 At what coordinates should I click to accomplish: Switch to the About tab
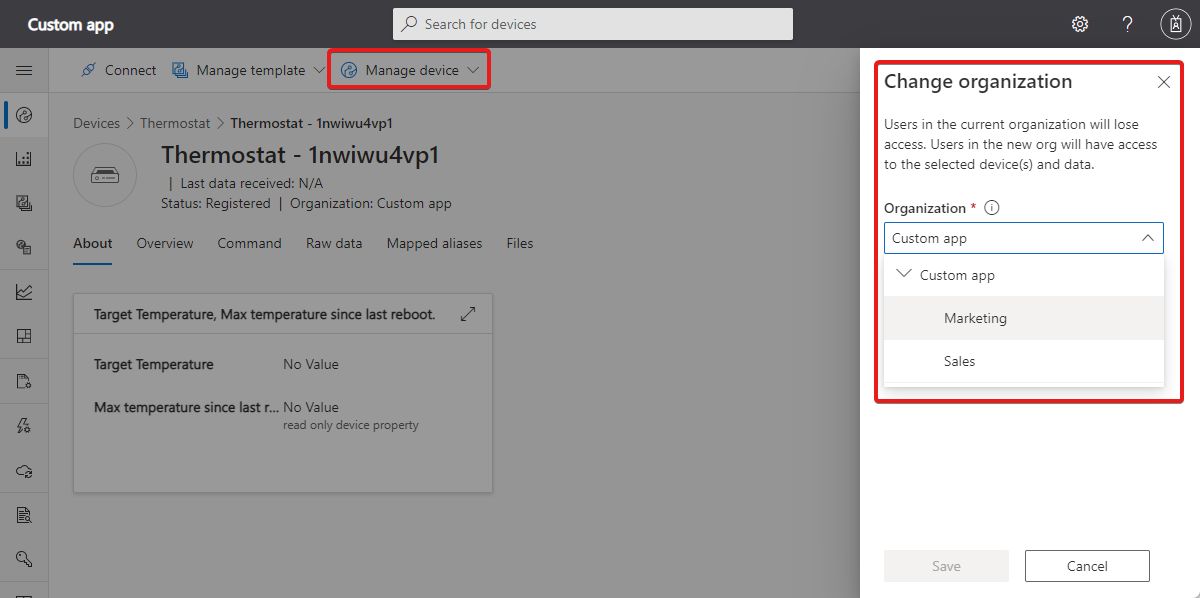pyautogui.click(x=93, y=243)
